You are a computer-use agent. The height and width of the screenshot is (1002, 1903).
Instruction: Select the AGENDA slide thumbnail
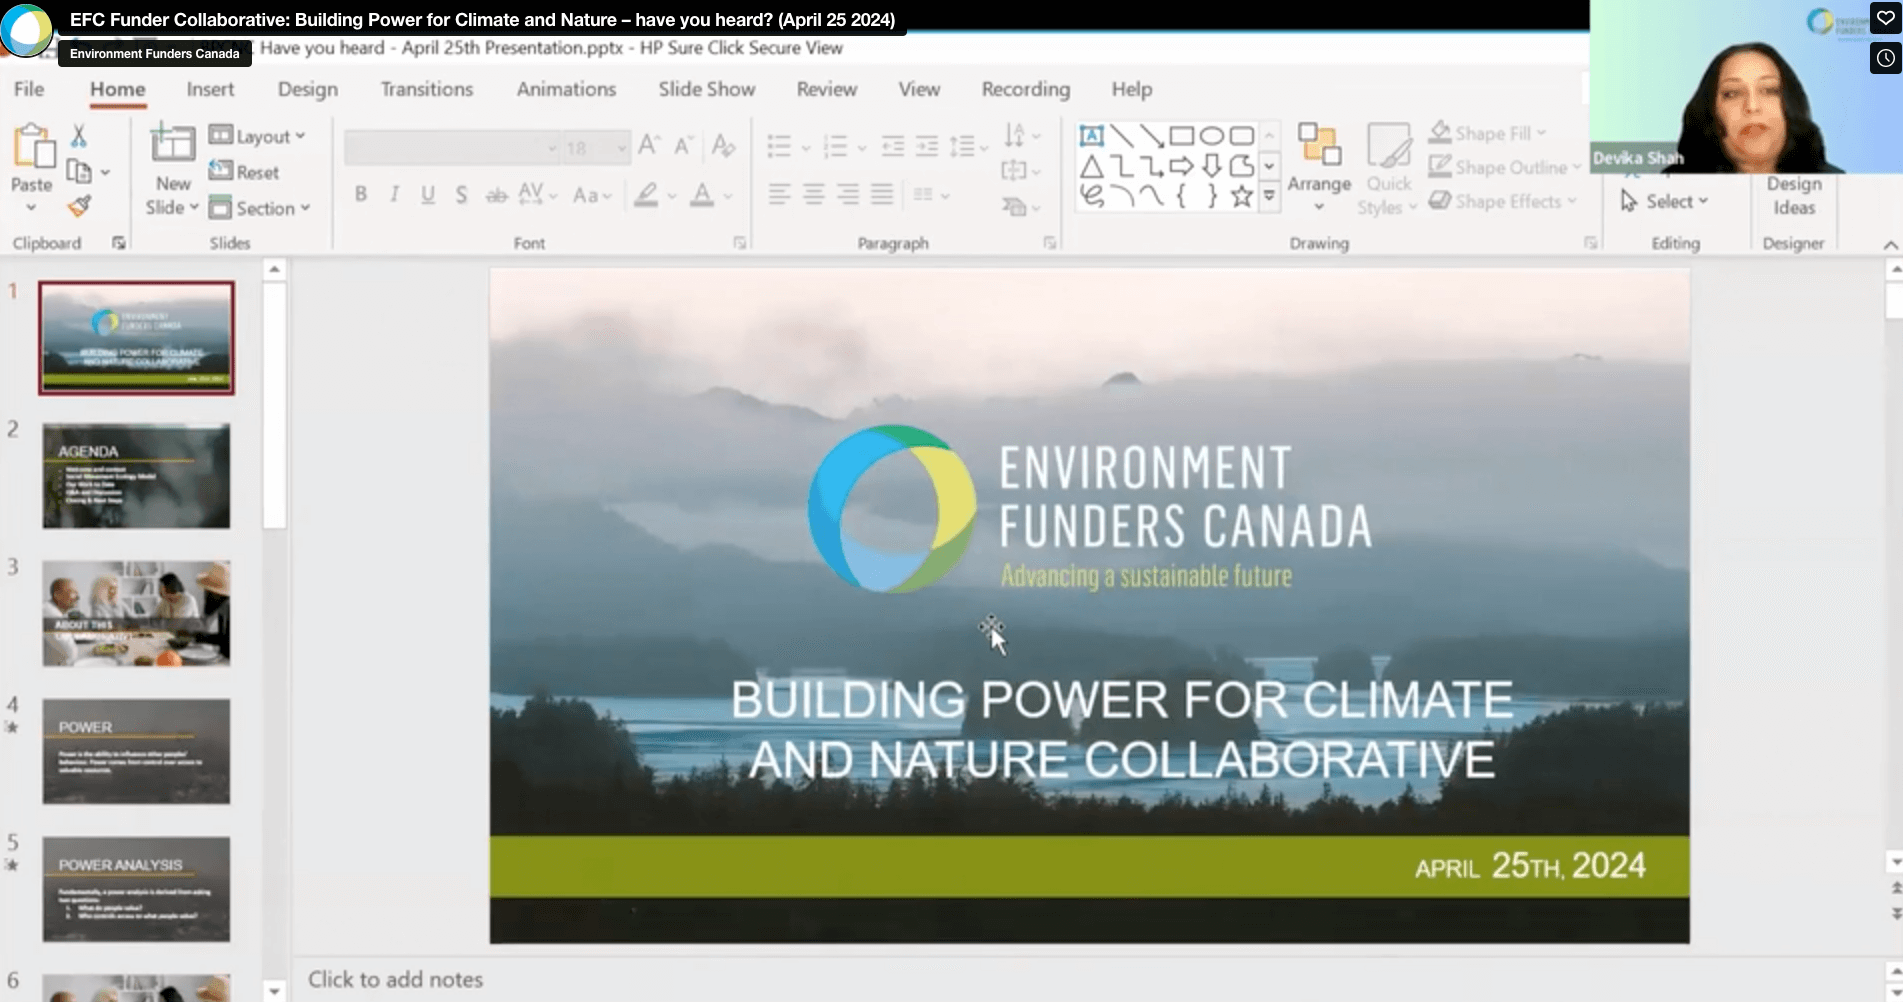coord(136,475)
